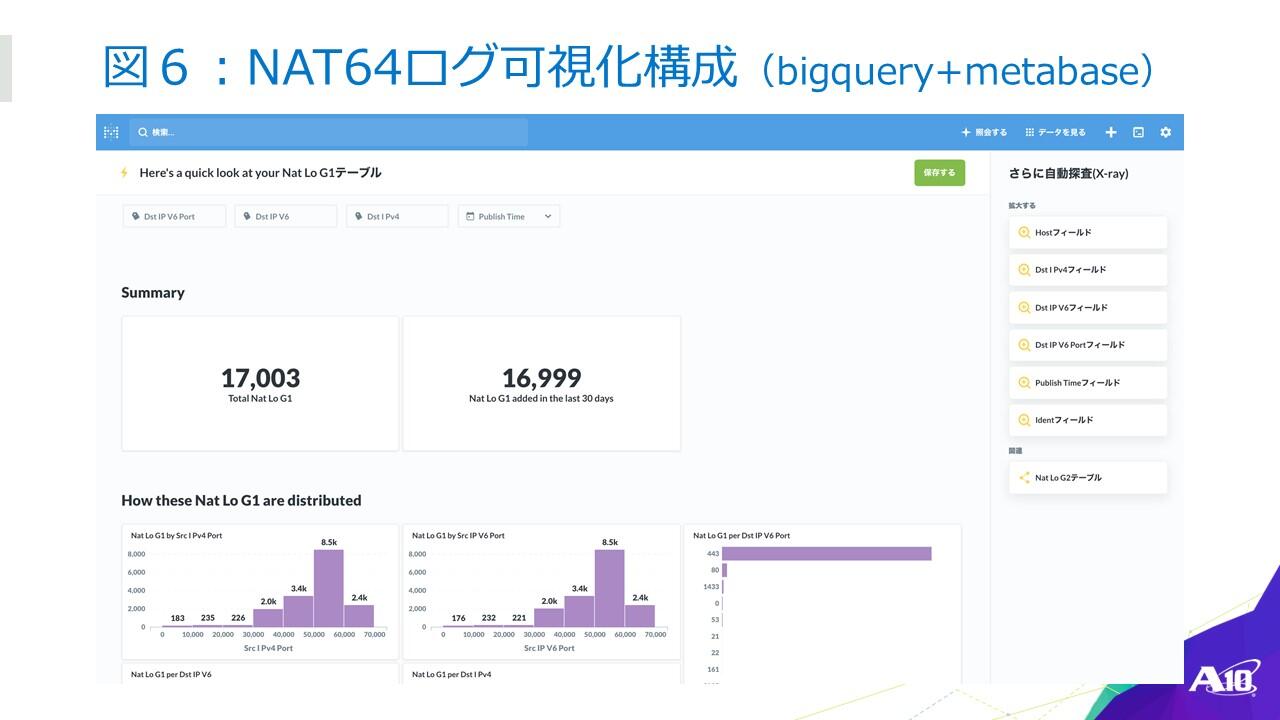Click the green 保存する save button
Viewport: 1280px width, 720px height.
coord(939,172)
